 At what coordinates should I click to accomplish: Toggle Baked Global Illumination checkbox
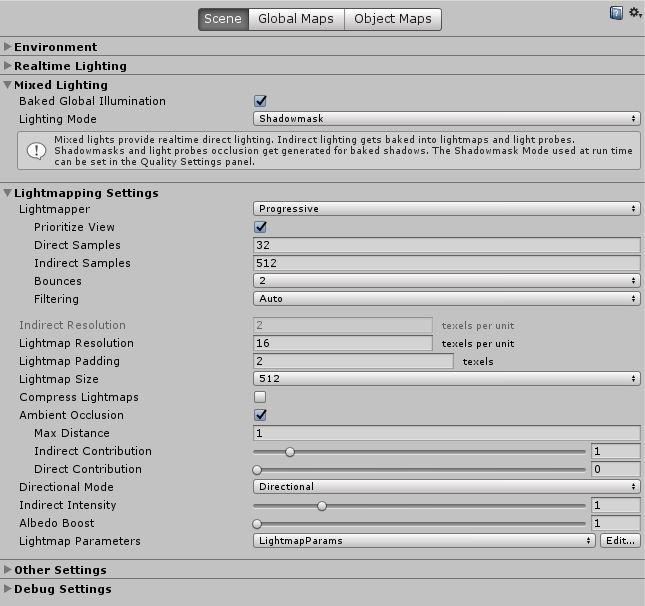point(261,101)
